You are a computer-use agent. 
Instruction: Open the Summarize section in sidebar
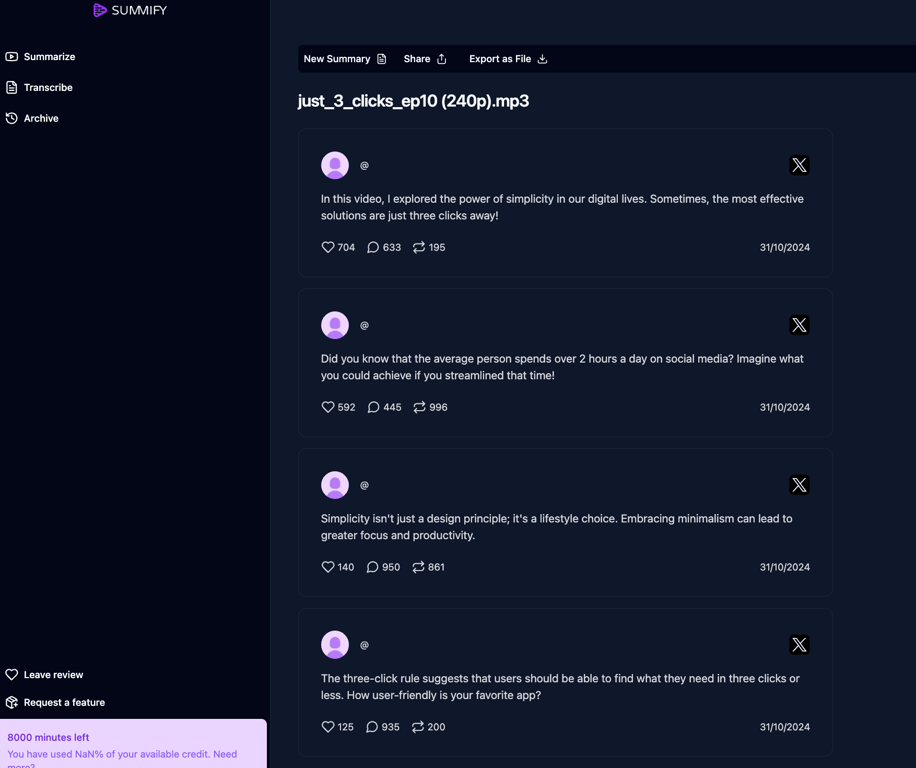coord(40,57)
